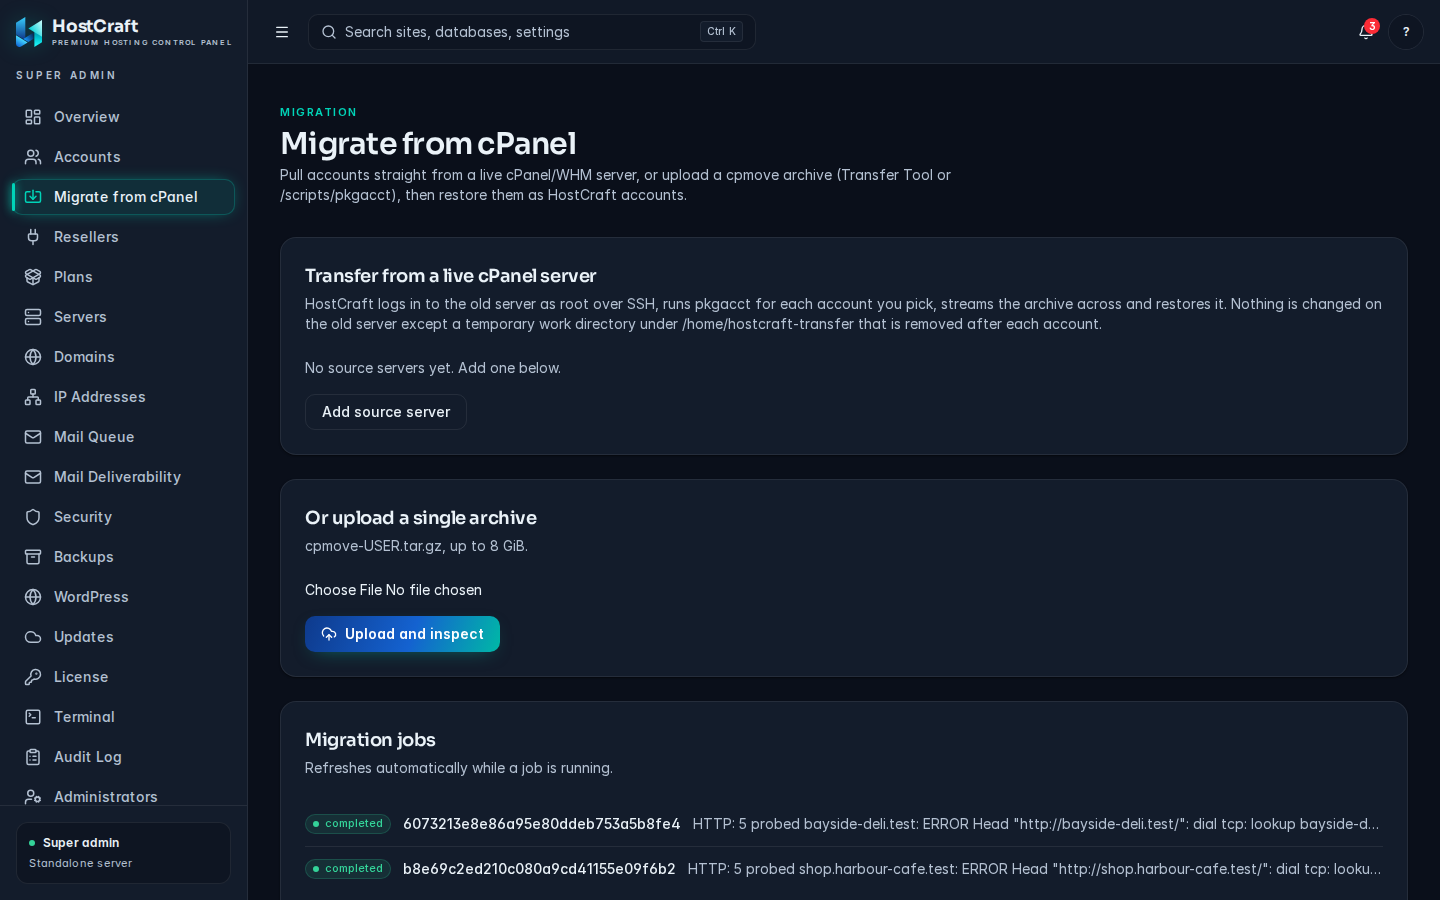Click the HostCraft logo icon
The height and width of the screenshot is (900, 1440).
point(29,32)
